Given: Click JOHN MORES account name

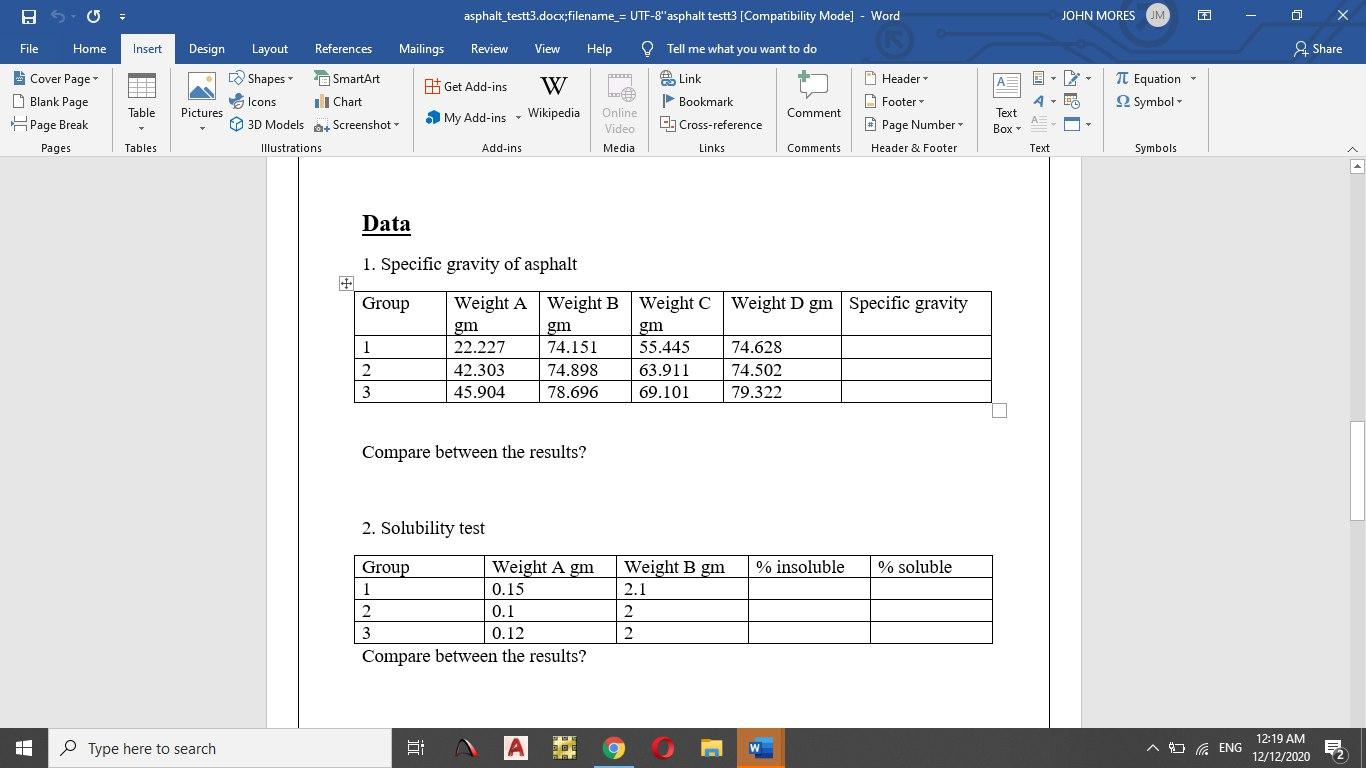Looking at the screenshot, I should pyautogui.click(x=1098, y=16).
